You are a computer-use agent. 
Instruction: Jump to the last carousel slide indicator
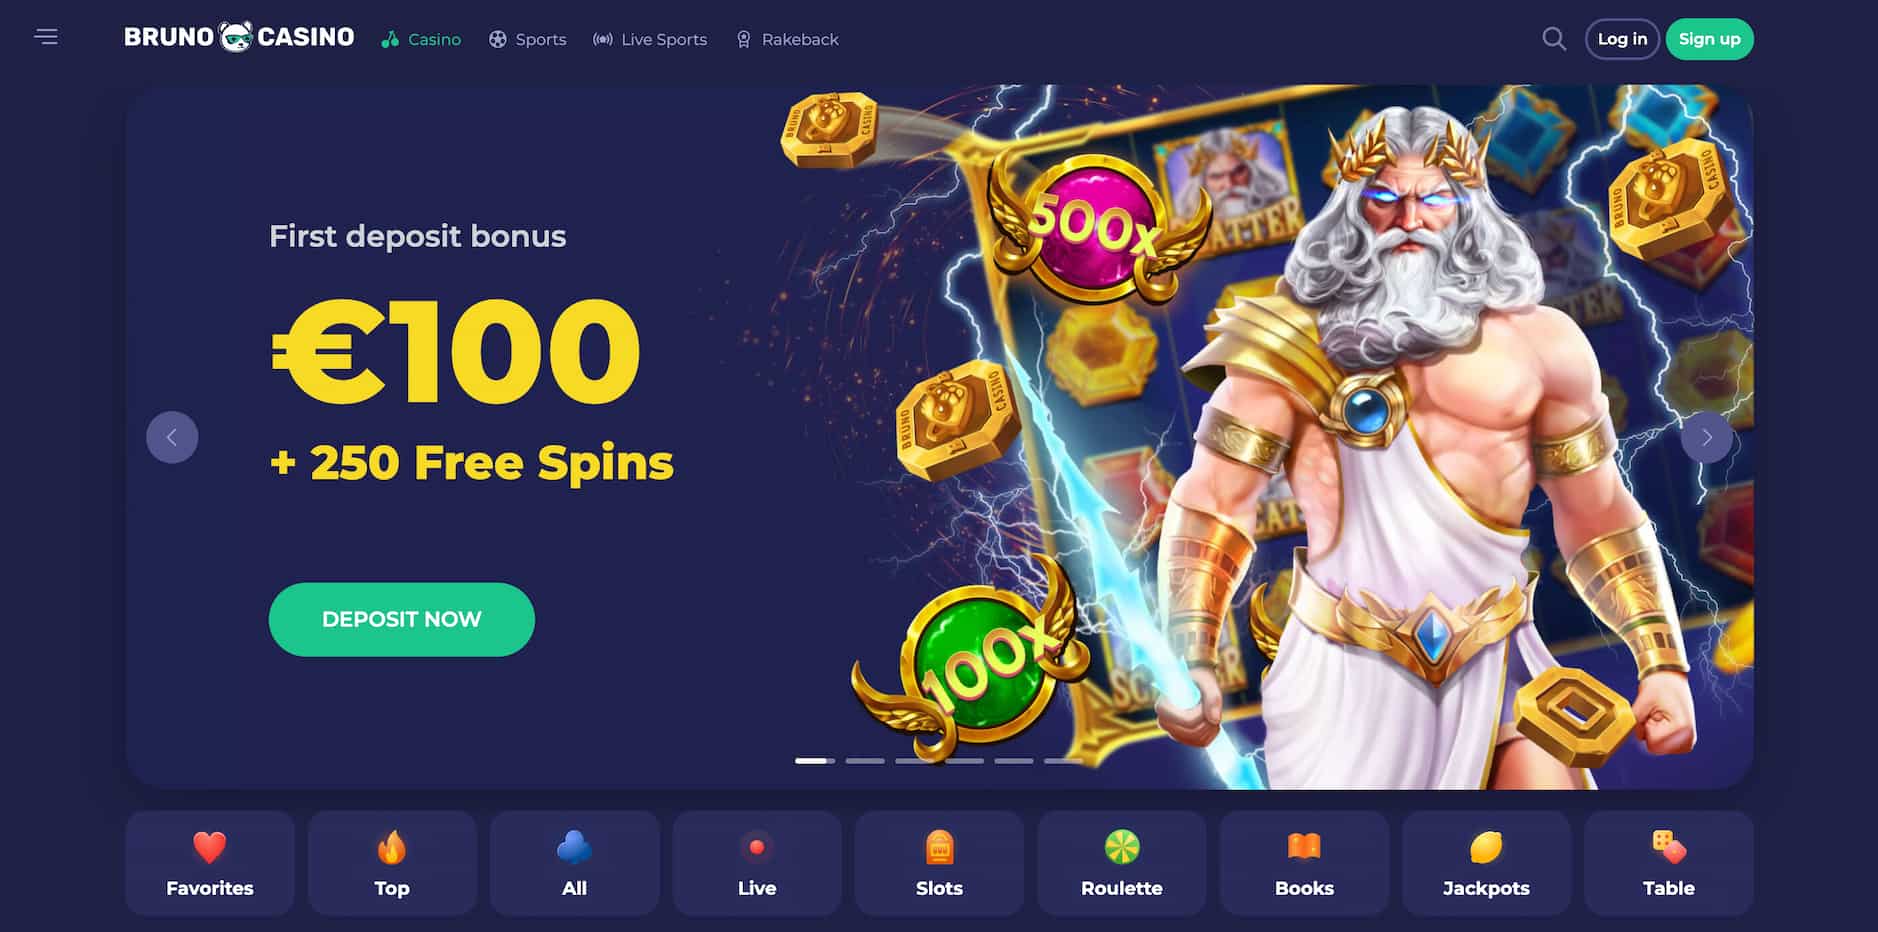click(x=1063, y=761)
